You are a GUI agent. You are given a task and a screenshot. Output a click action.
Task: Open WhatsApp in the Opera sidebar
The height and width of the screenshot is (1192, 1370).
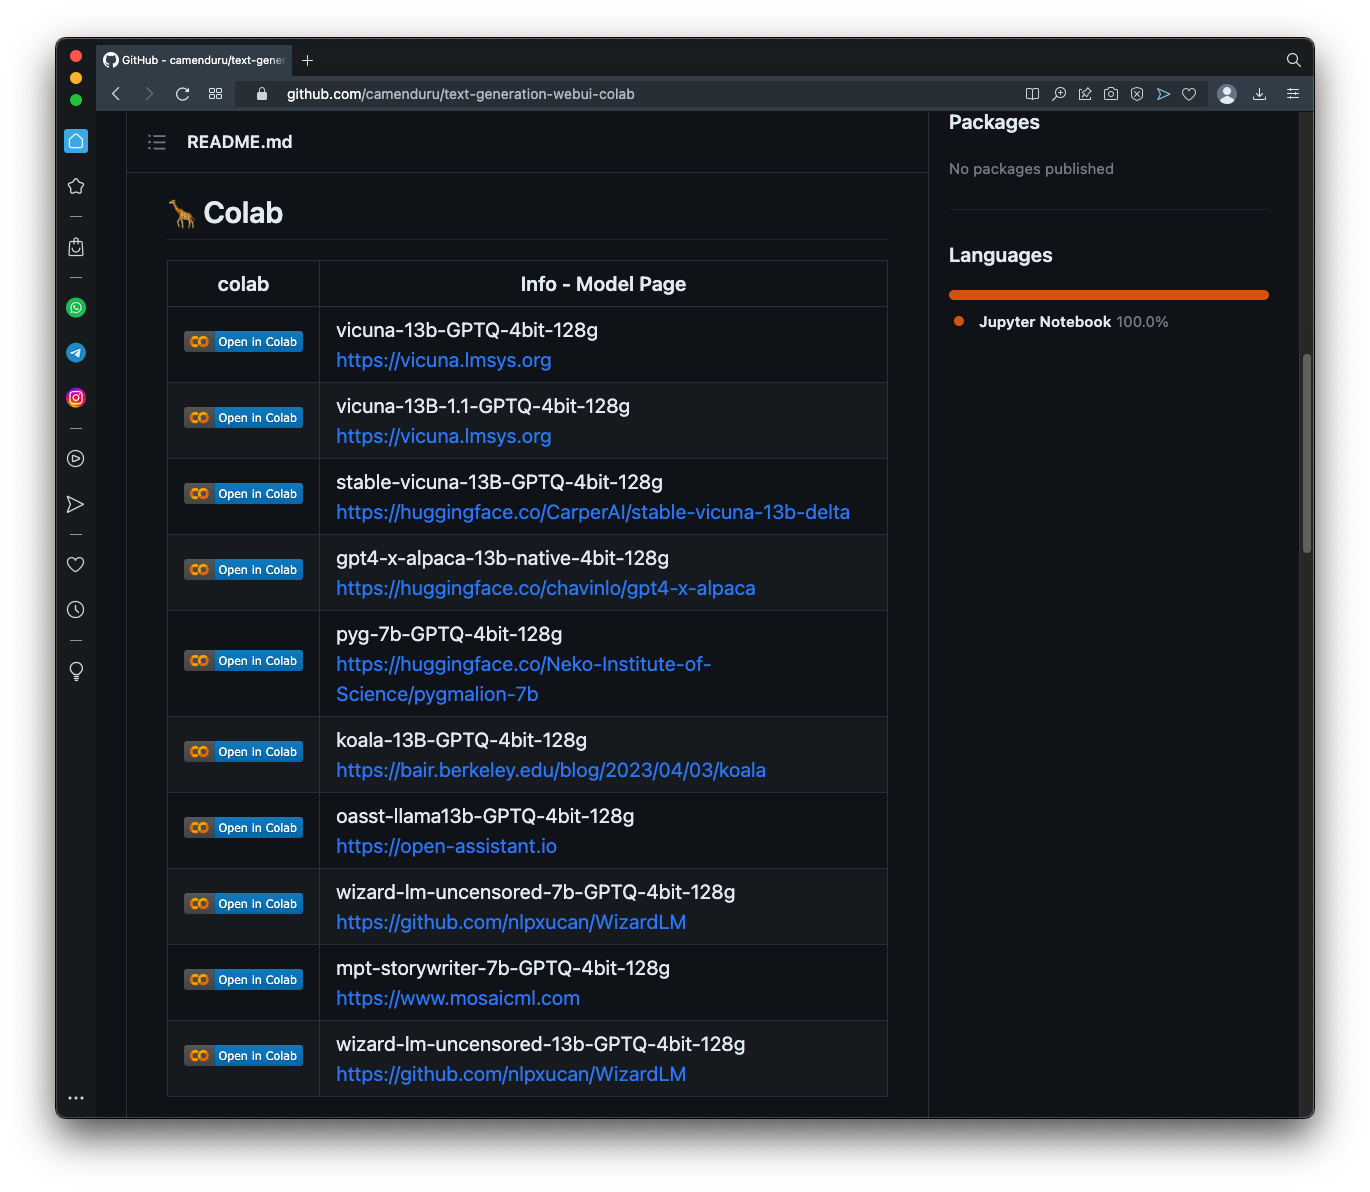pos(76,308)
